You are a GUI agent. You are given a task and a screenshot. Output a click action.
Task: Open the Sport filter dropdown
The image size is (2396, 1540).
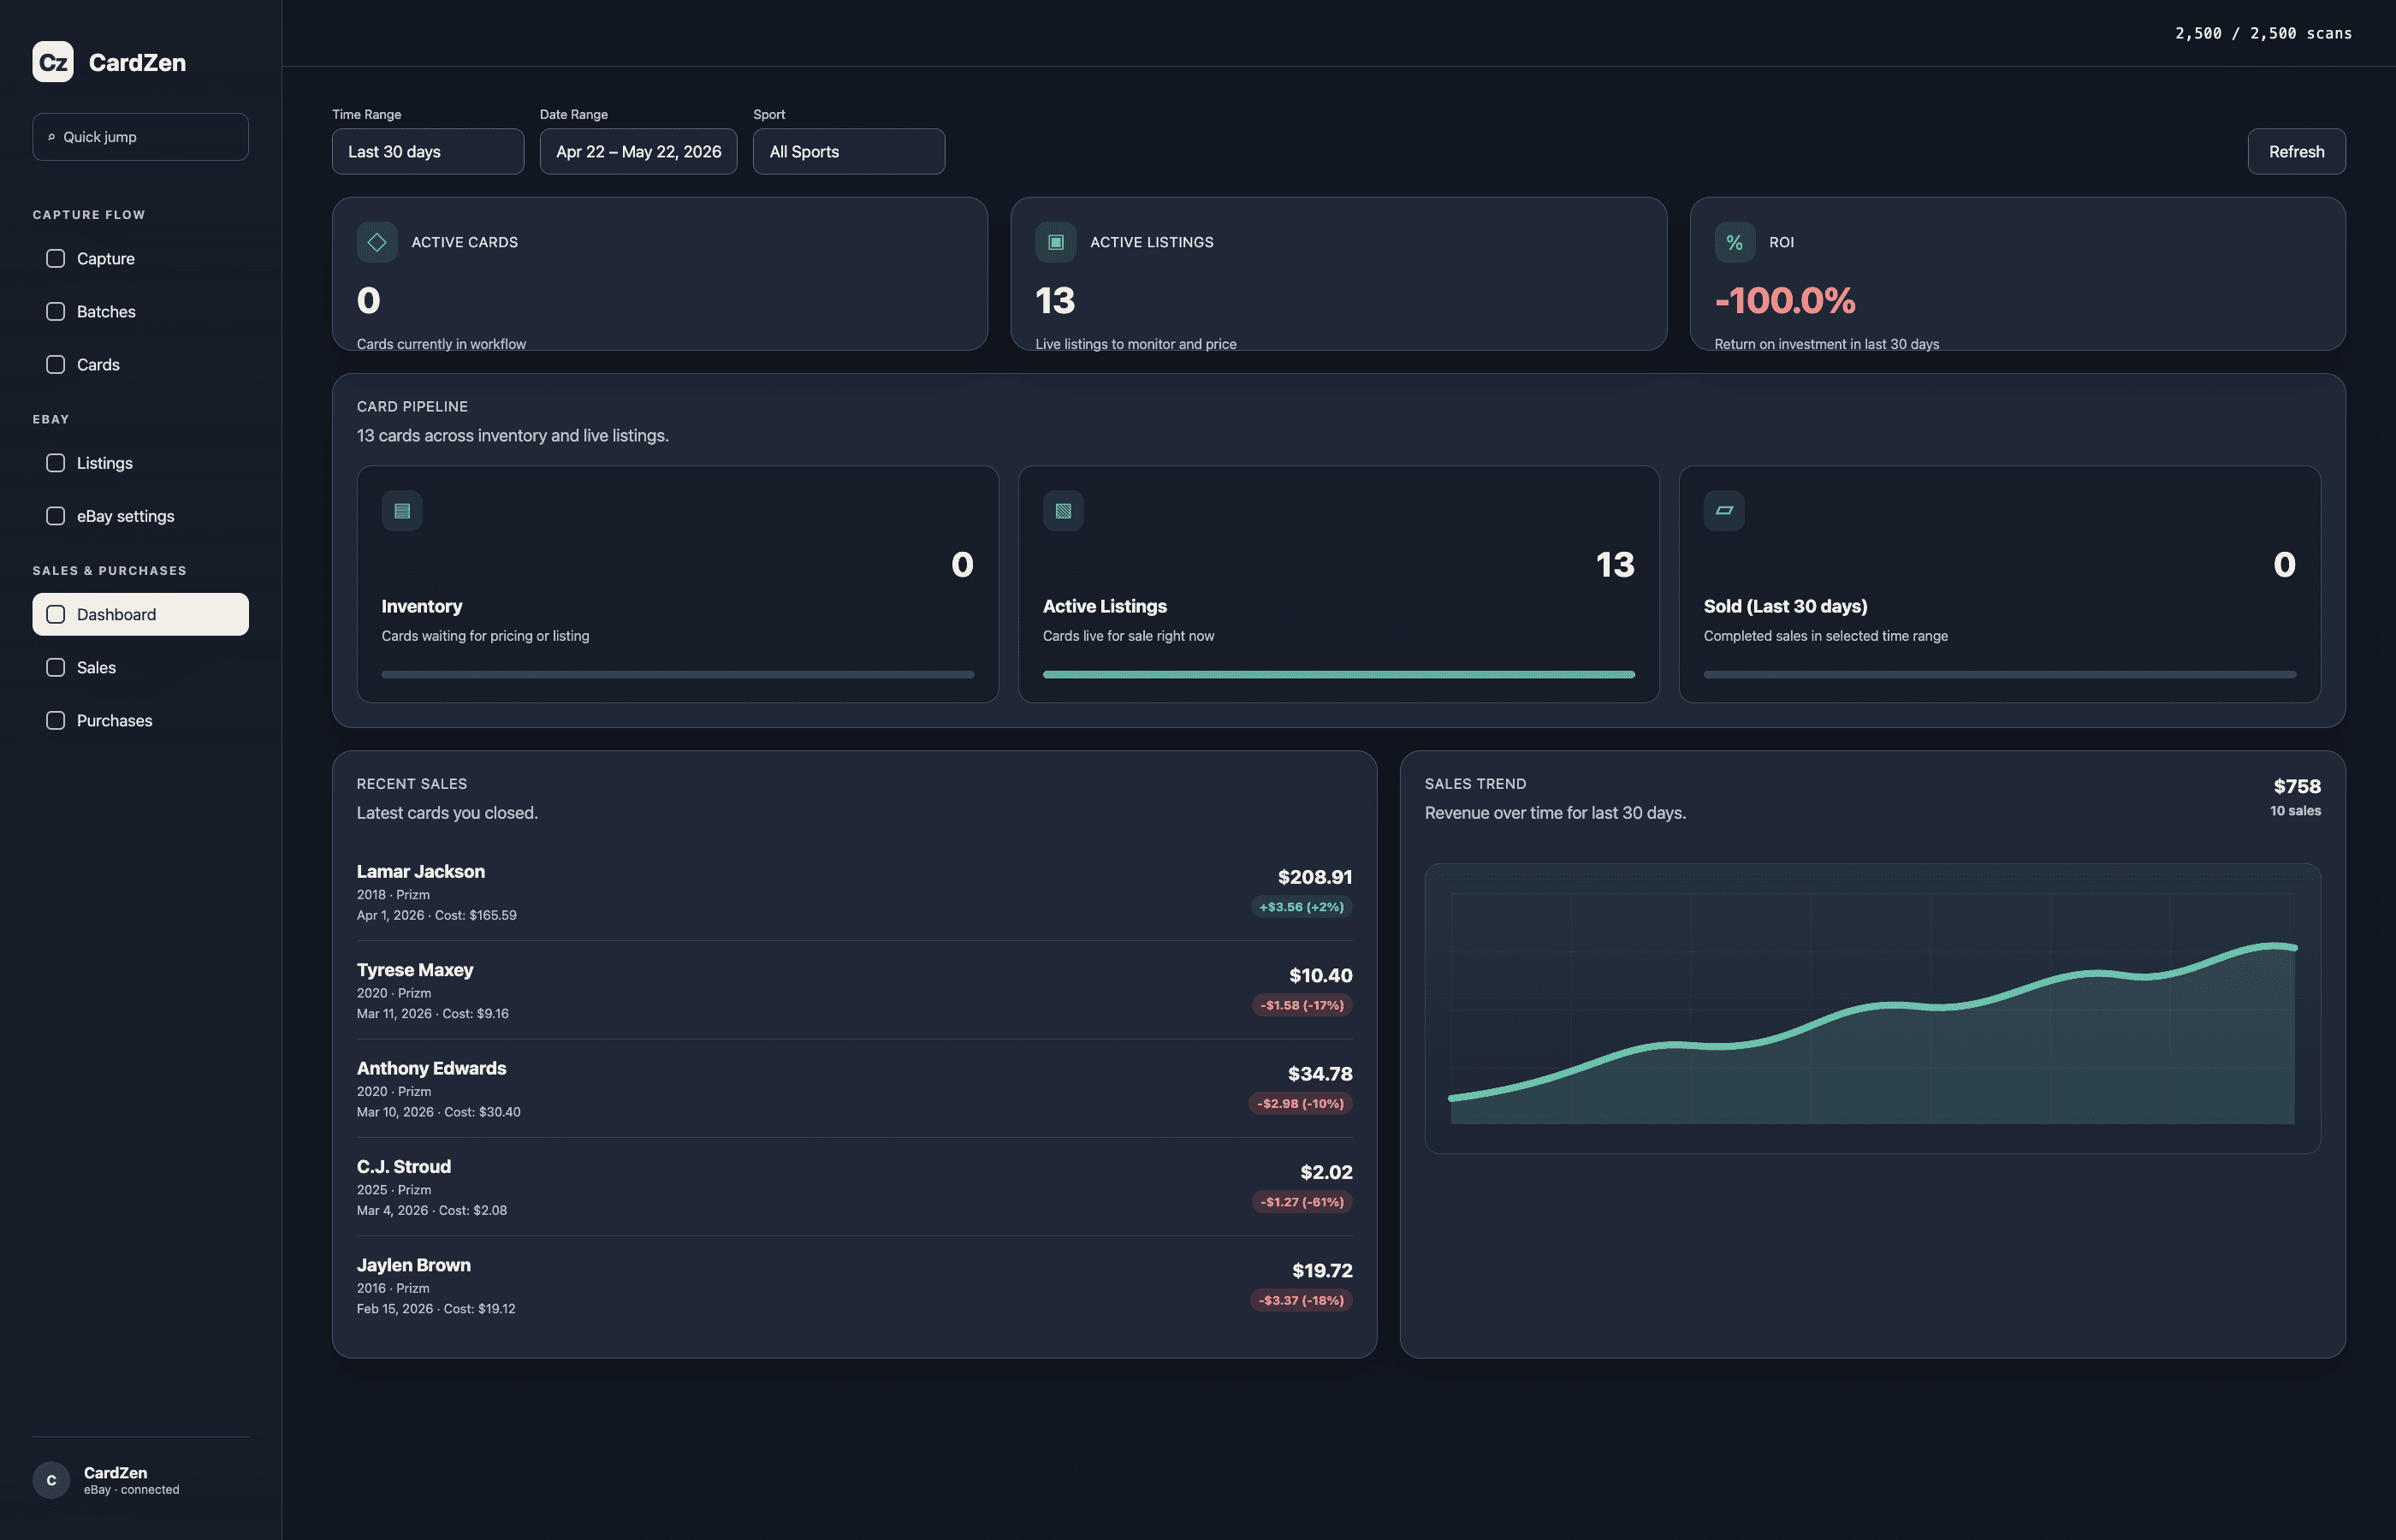pos(849,151)
